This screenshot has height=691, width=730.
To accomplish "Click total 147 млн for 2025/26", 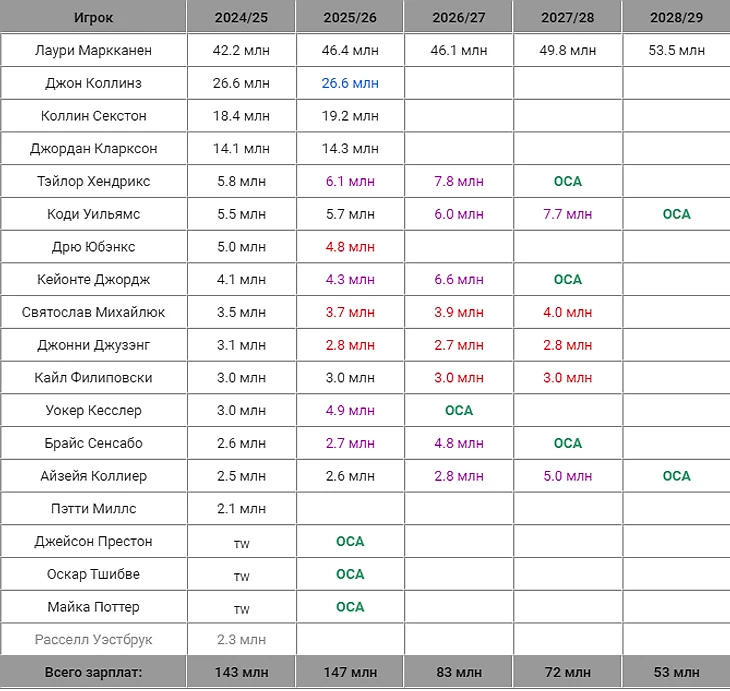I will tap(350, 672).
